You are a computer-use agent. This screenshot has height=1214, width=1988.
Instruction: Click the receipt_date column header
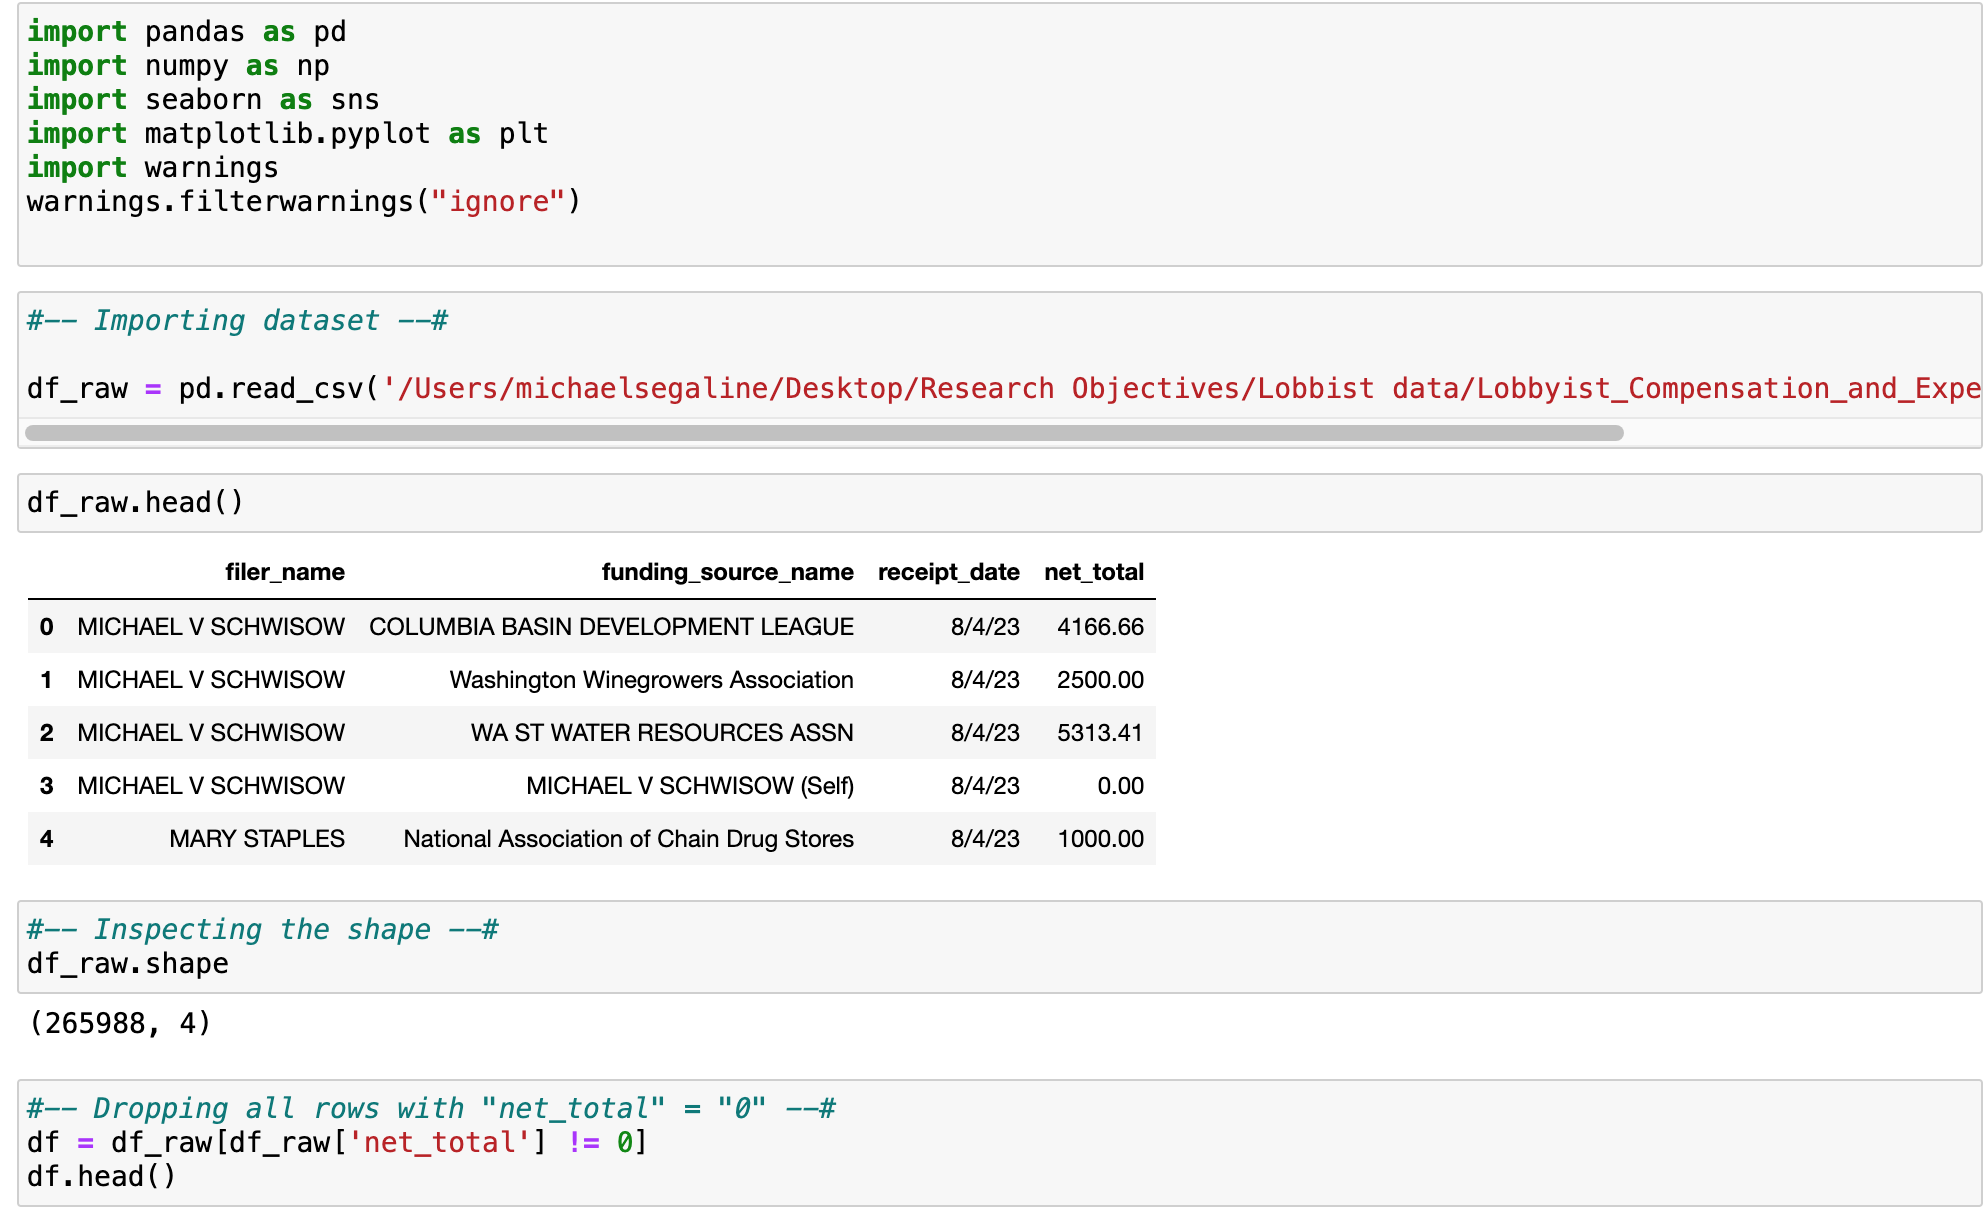point(948,572)
